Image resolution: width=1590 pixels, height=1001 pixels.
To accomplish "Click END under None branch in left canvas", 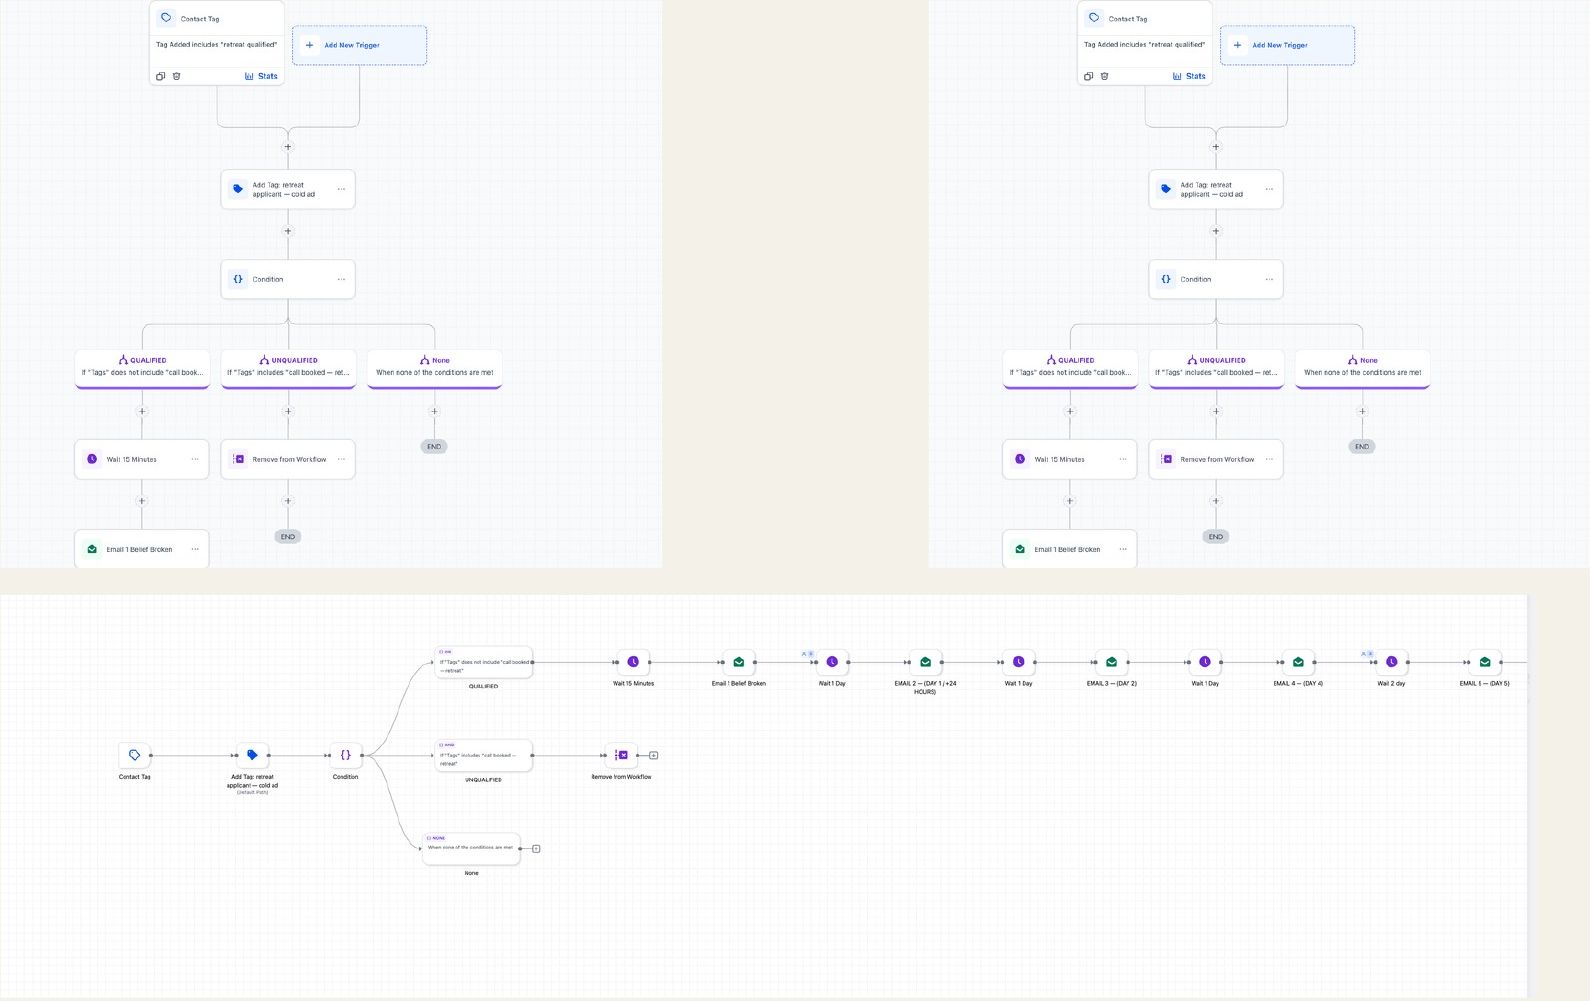I will point(434,447).
